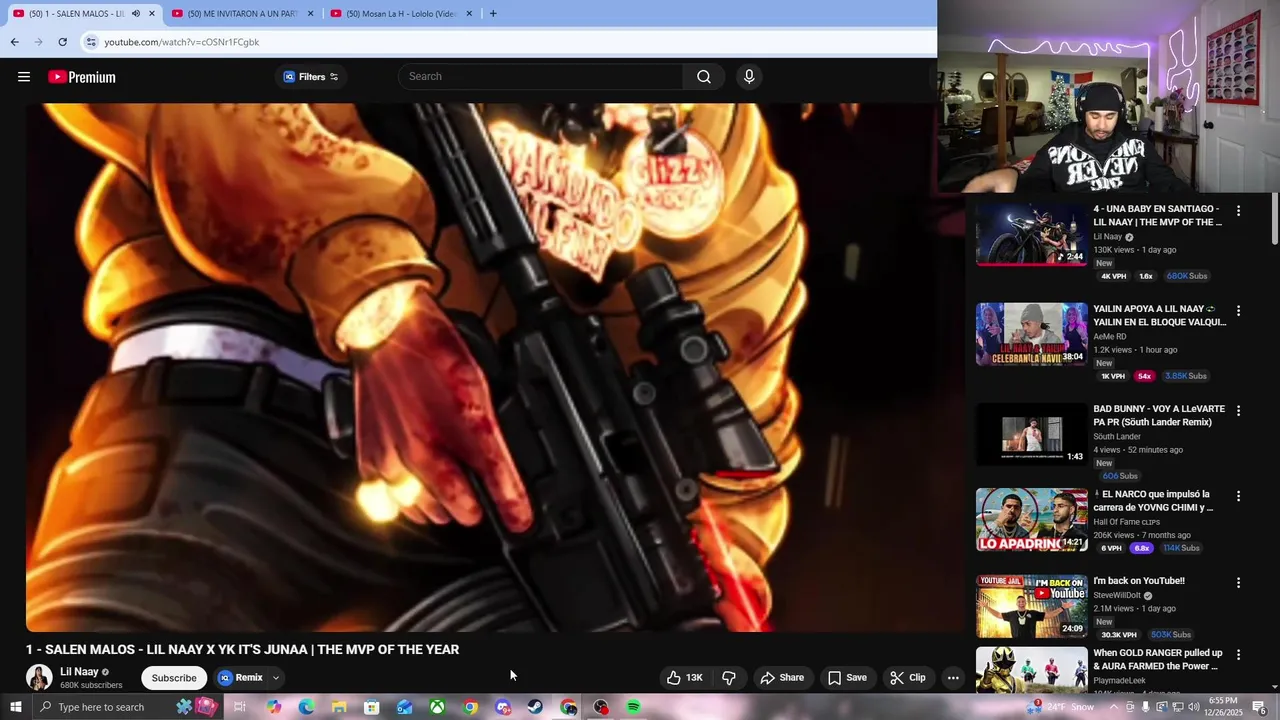The height and width of the screenshot is (720, 1280).
Task: Open Steam from the taskbar
Action: coord(536,707)
